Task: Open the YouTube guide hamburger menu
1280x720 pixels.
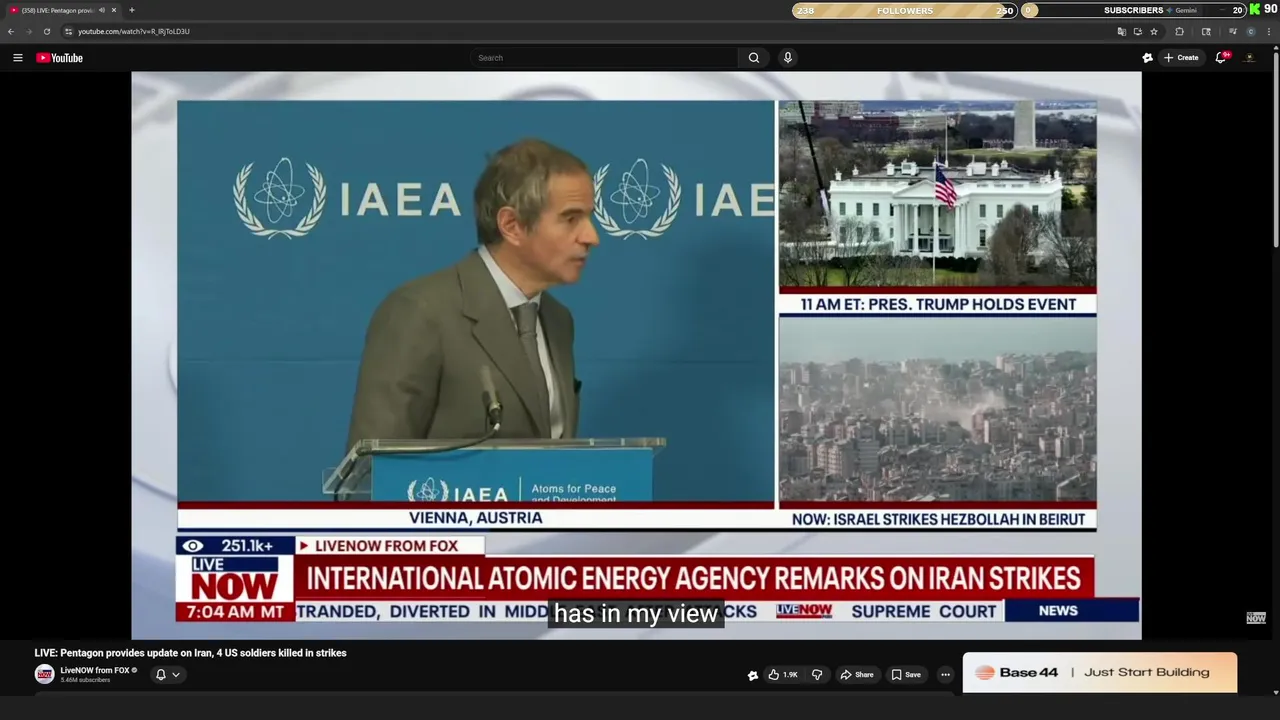Action: tap(17, 58)
